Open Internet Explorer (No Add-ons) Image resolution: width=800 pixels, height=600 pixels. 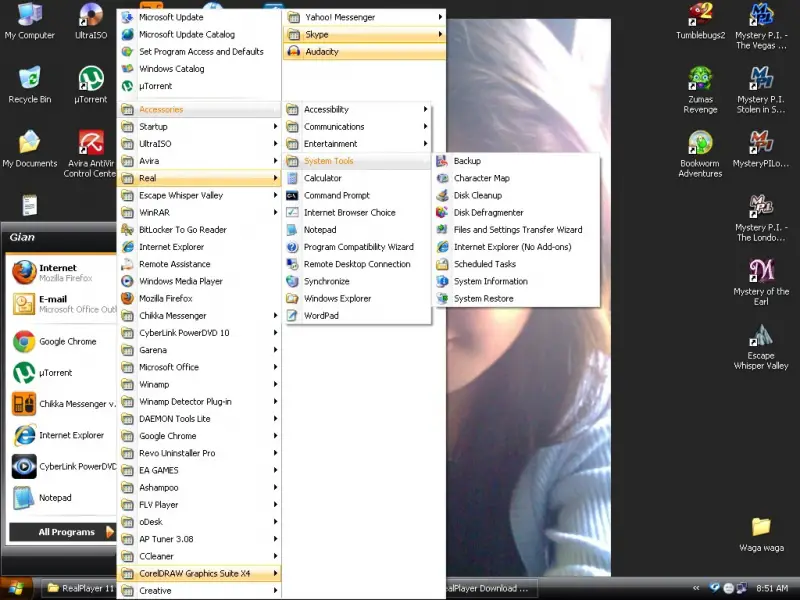pyautogui.click(x=515, y=247)
